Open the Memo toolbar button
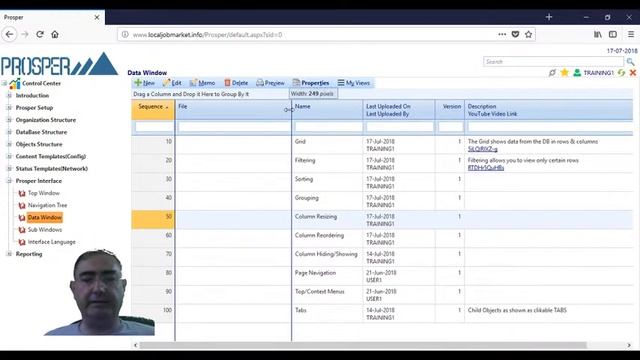 point(202,83)
